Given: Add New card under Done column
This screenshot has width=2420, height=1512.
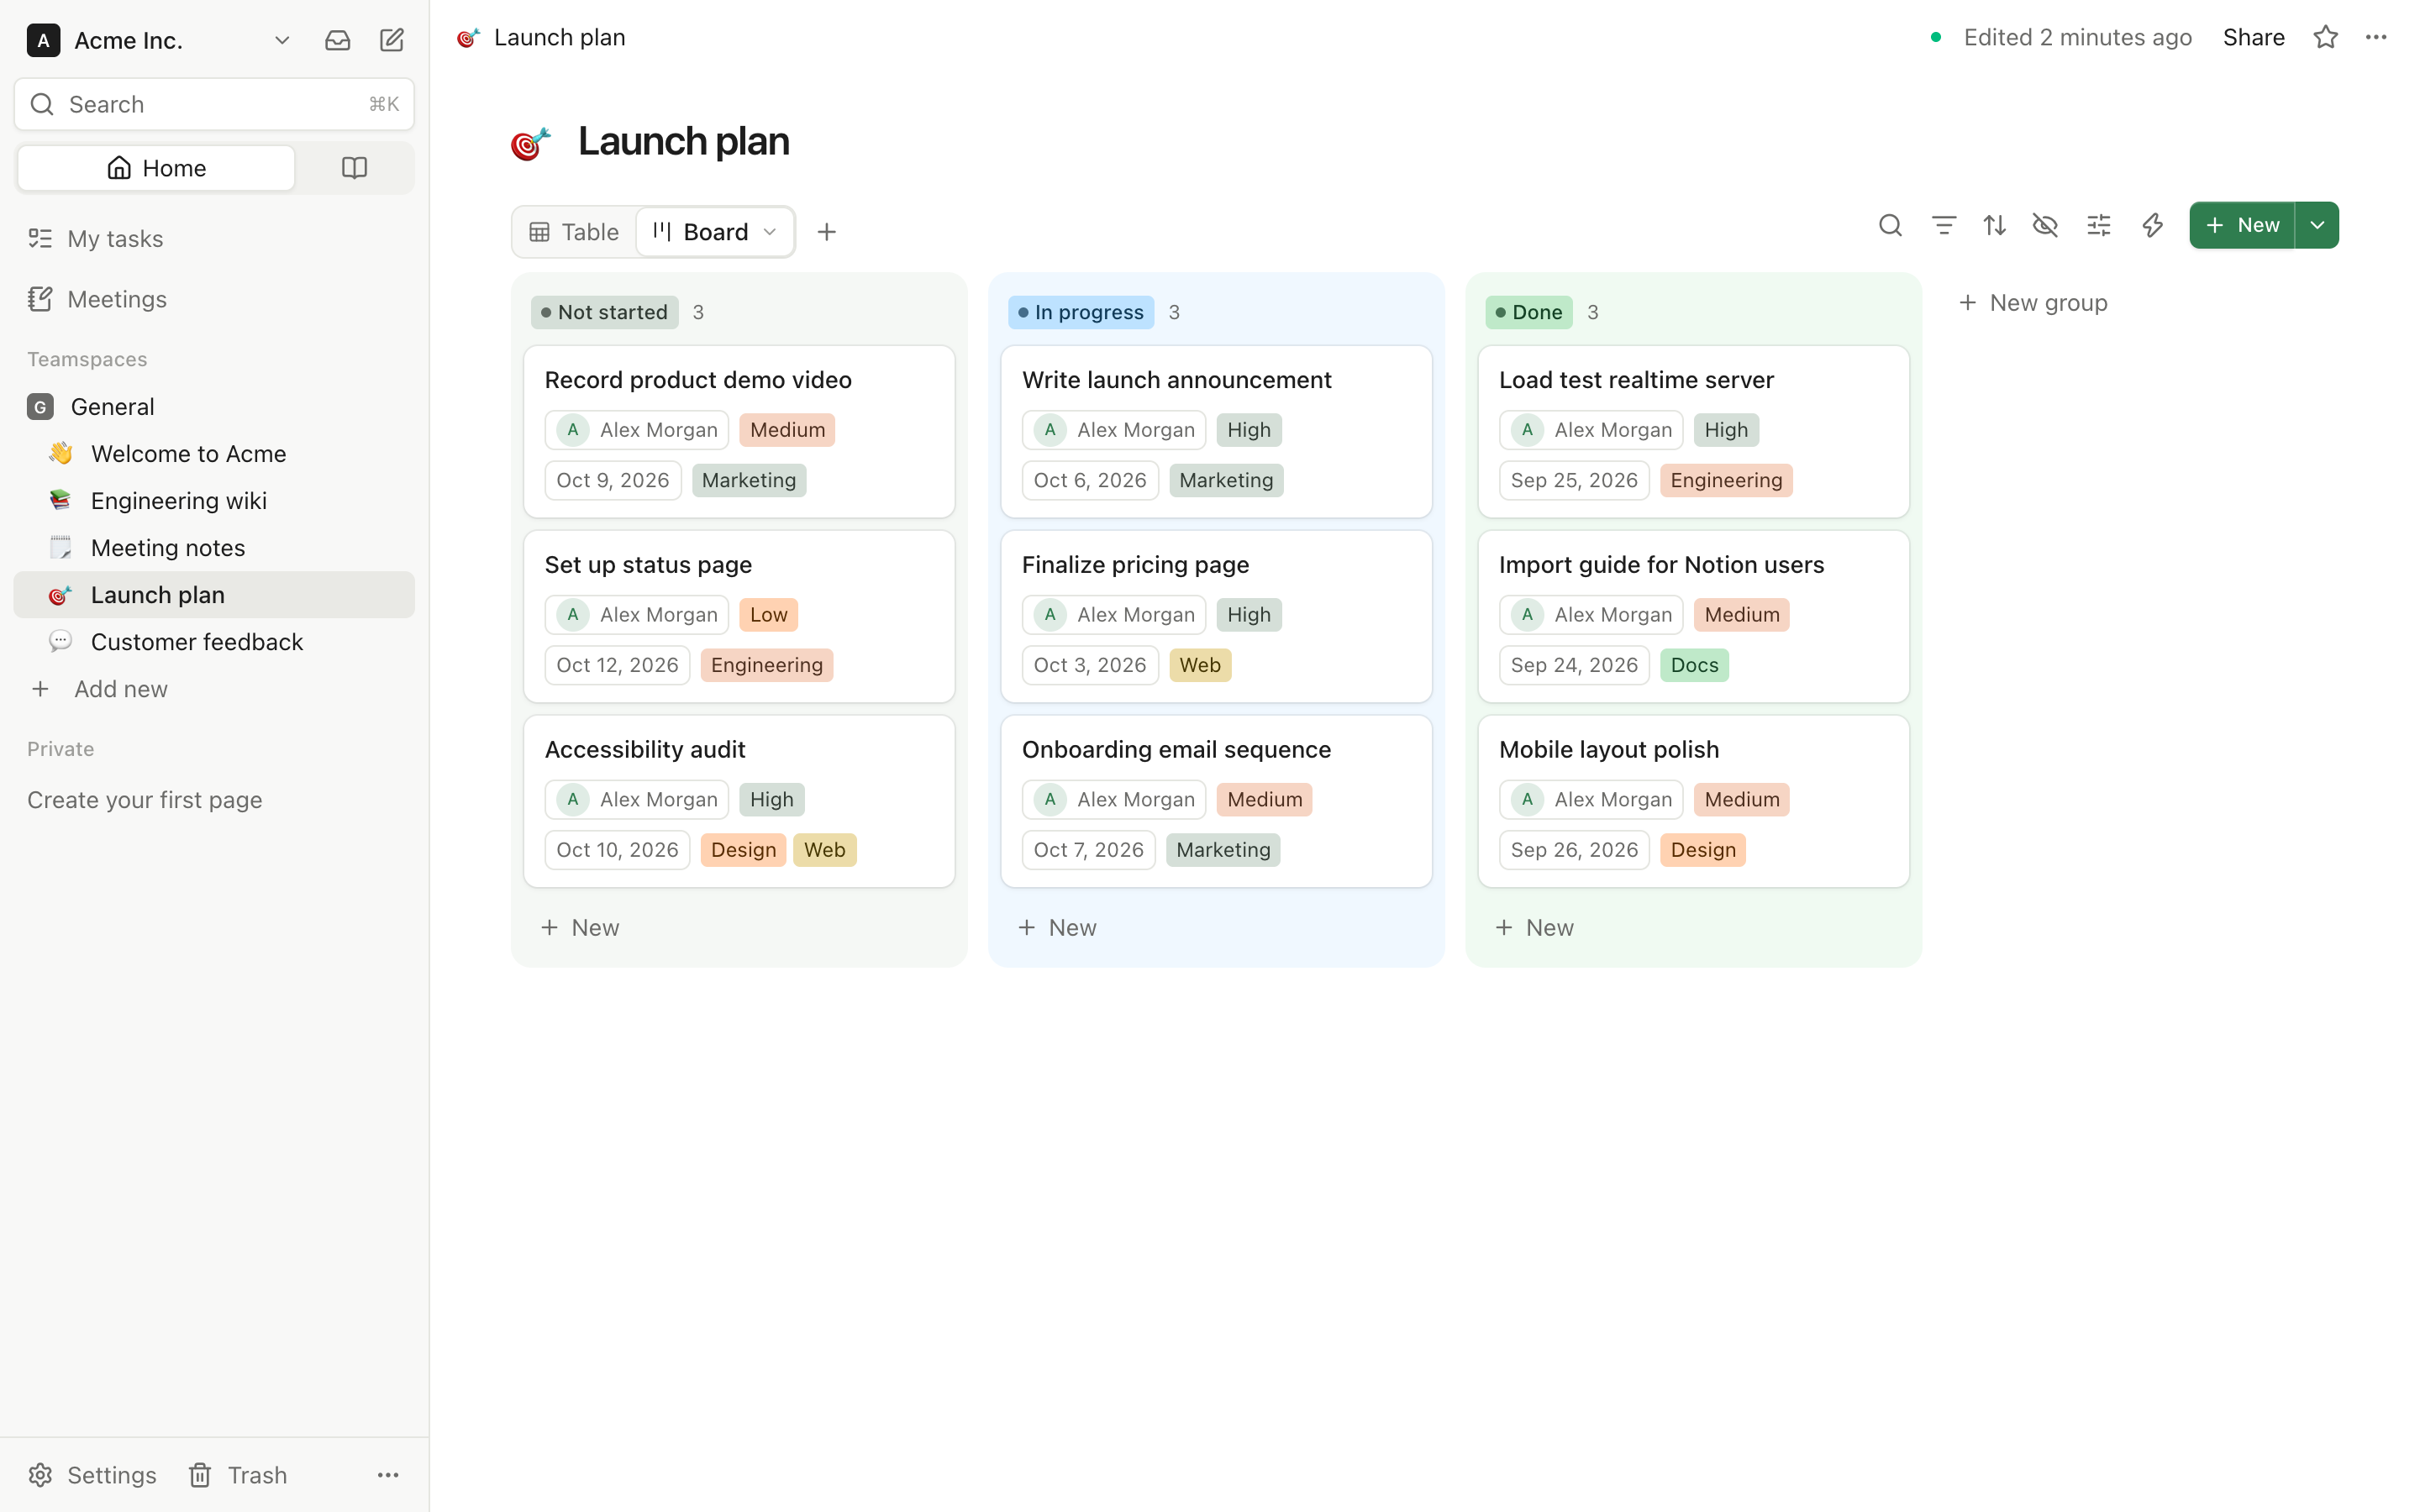Looking at the screenshot, I should (1534, 928).
